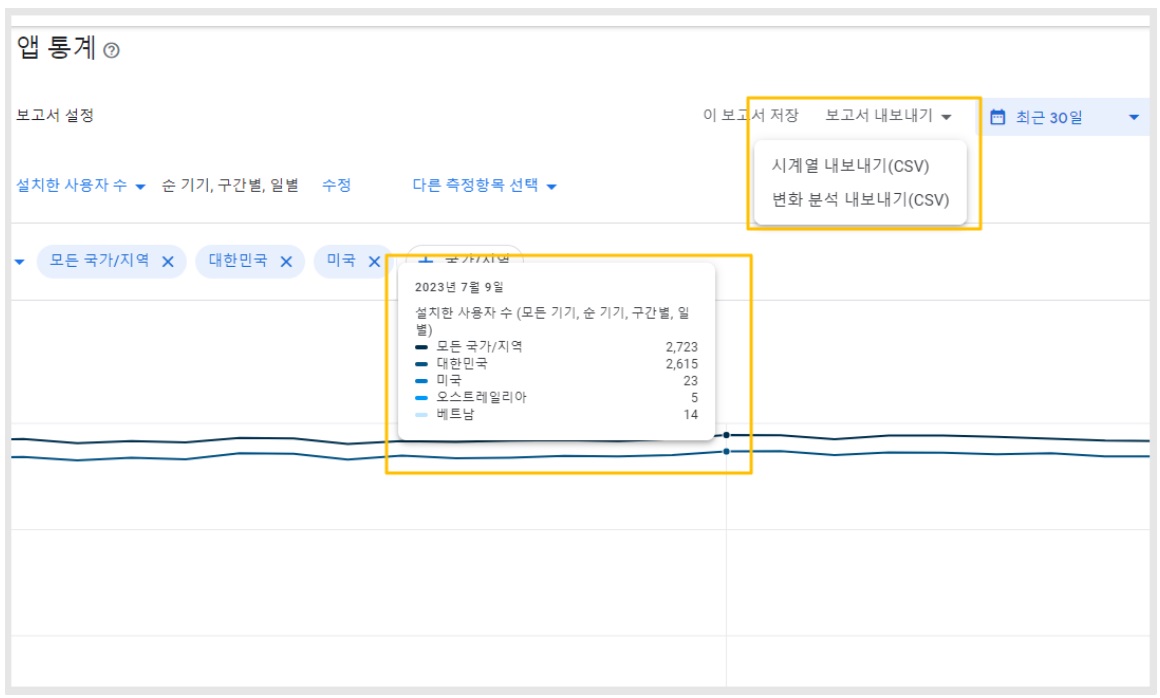Click the 모든 국가/지역 legend color swatch

pos(422,347)
